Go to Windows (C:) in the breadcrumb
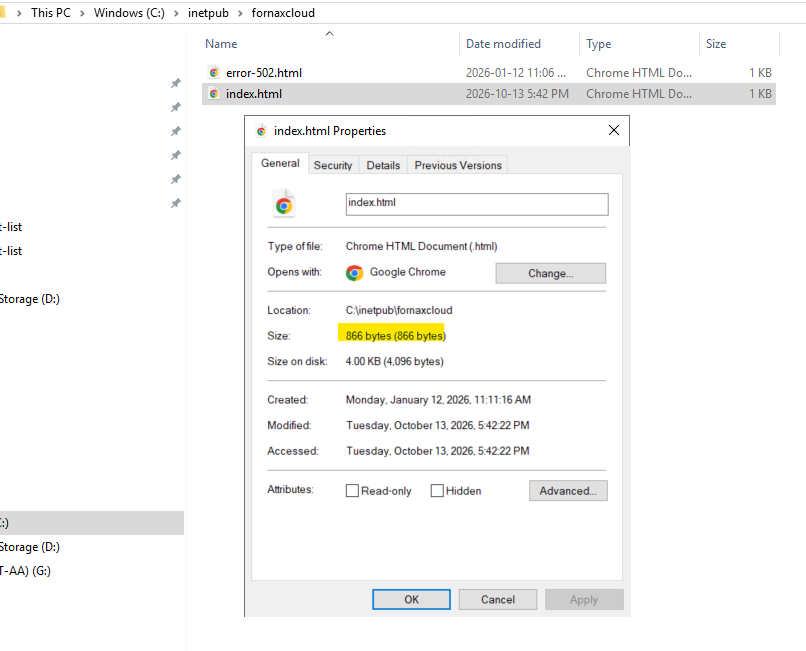The width and height of the screenshot is (806, 651). (x=129, y=13)
